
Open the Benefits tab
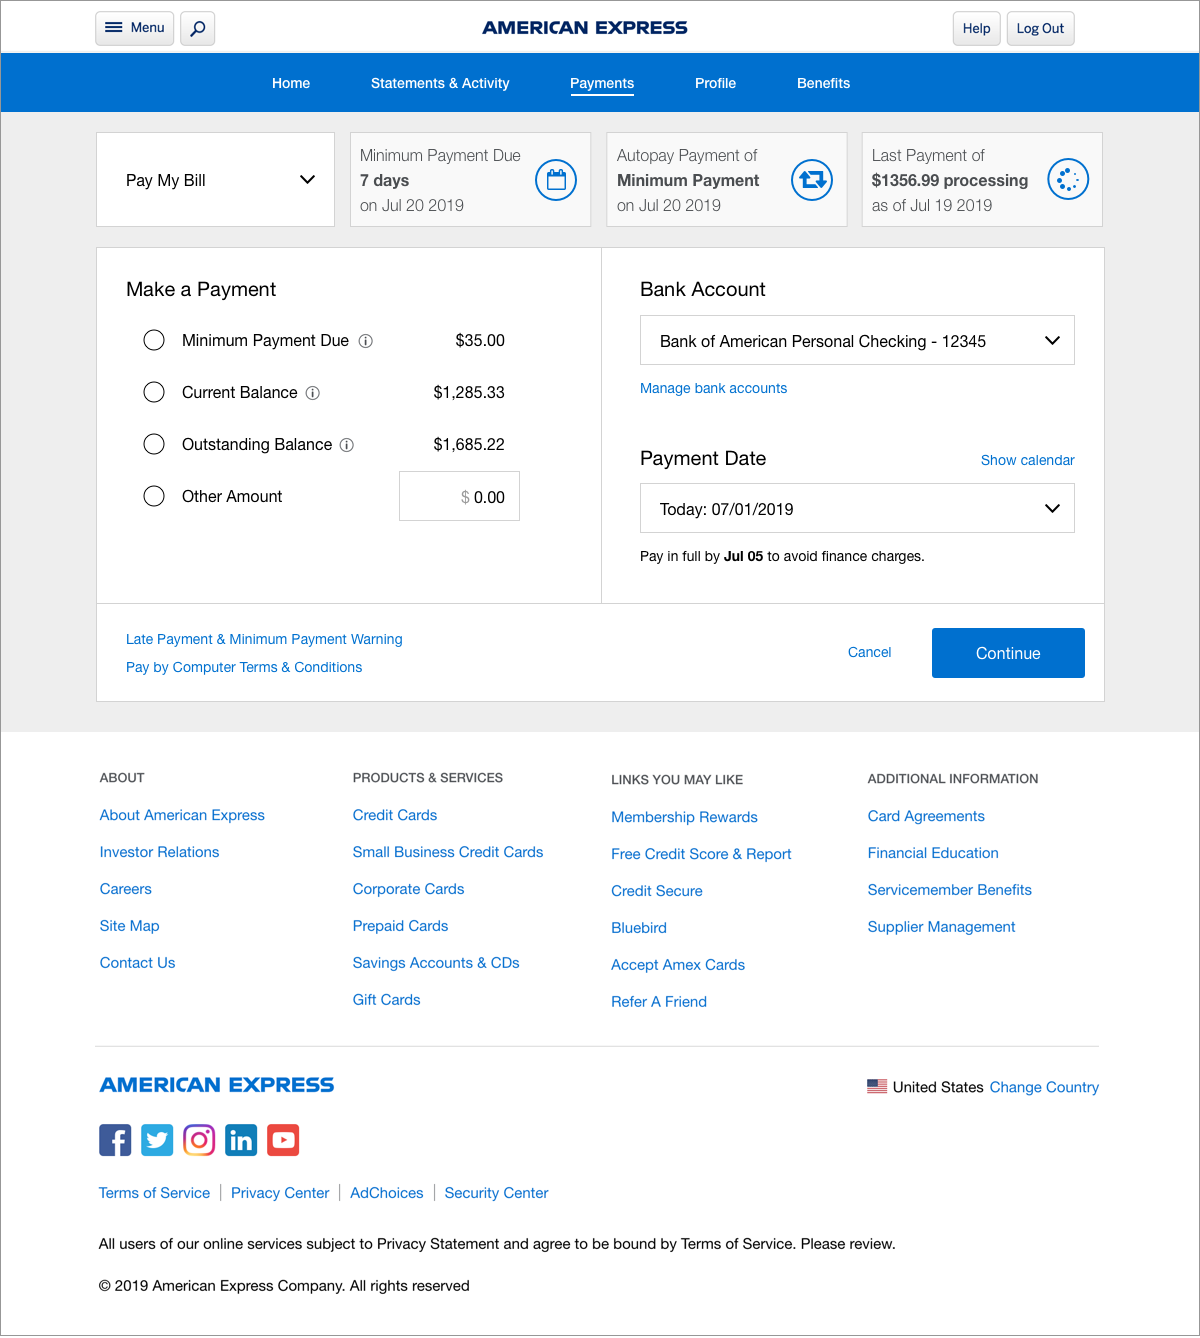(823, 83)
